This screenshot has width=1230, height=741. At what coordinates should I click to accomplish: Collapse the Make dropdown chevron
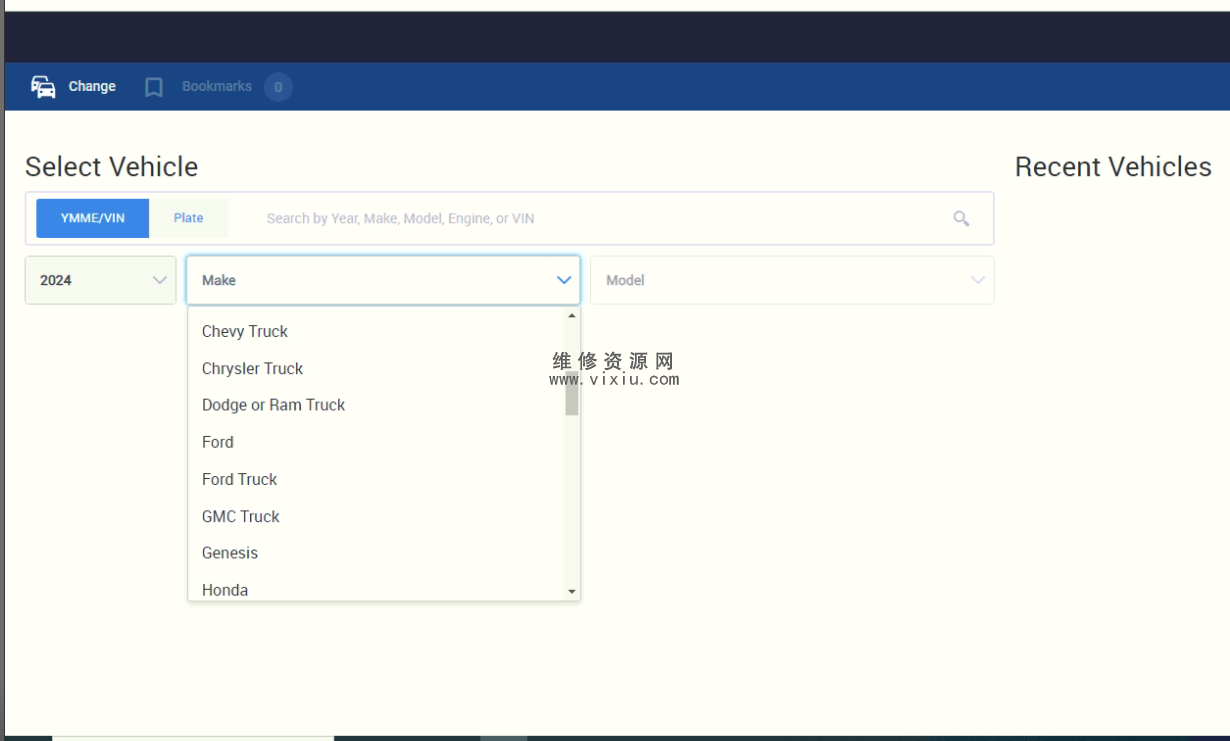click(x=564, y=280)
